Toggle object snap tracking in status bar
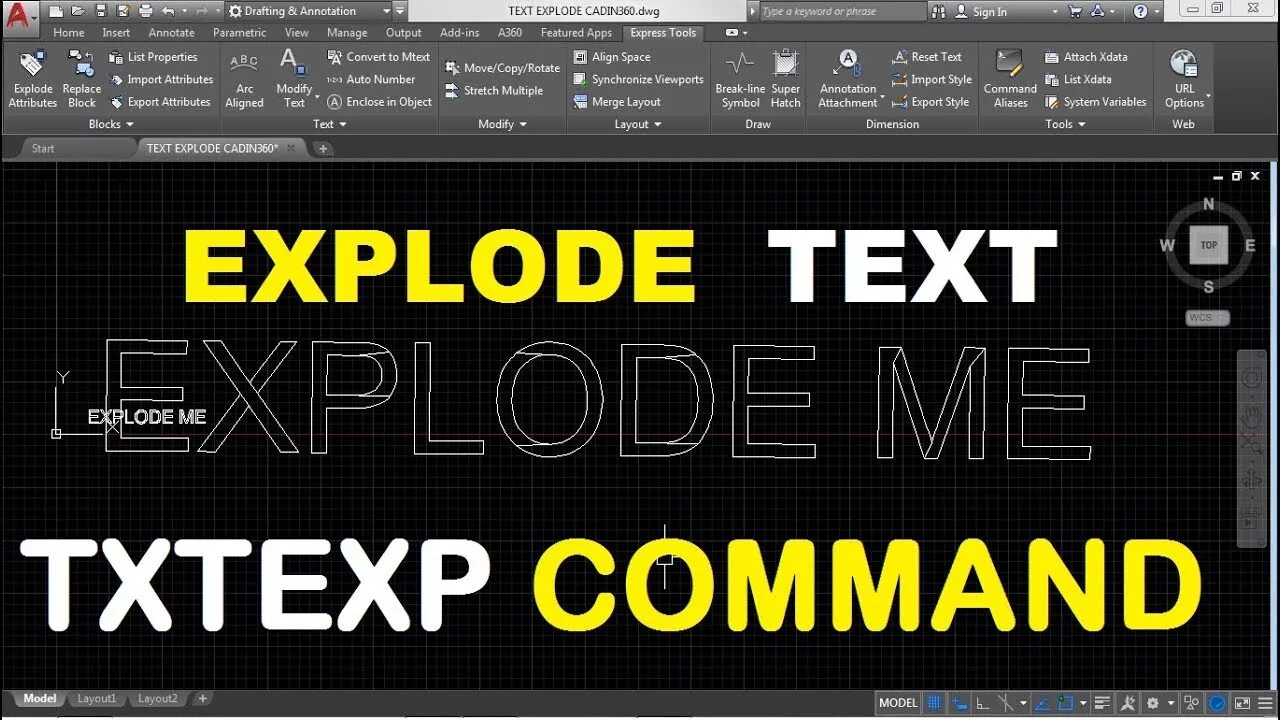This screenshot has height=720, width=1280. click(1041, 703)
